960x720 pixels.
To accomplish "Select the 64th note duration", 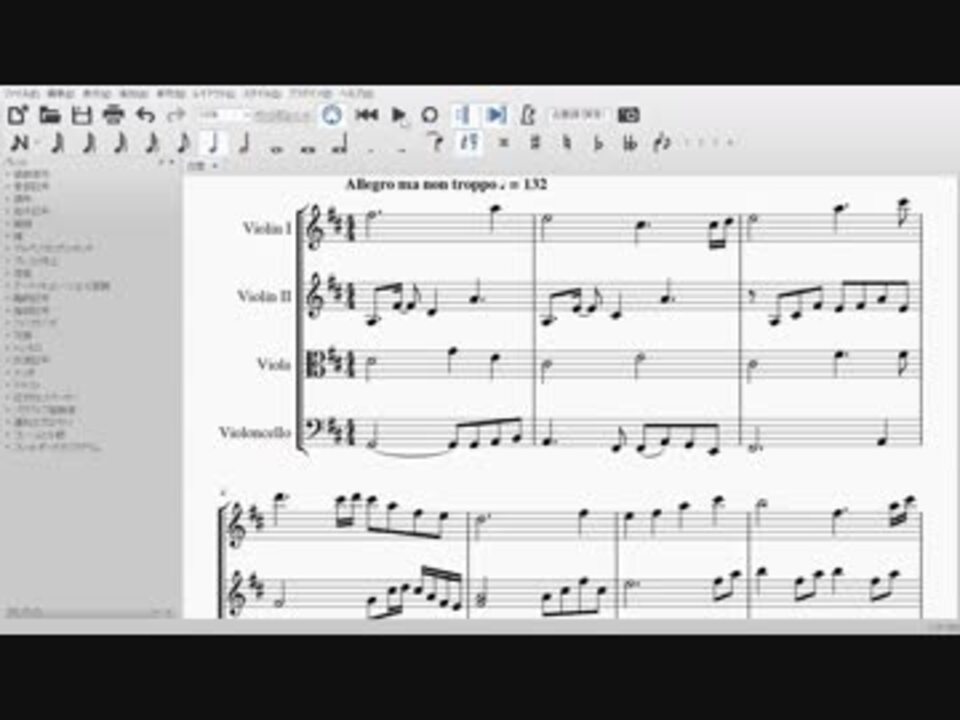I will point(89,144).
